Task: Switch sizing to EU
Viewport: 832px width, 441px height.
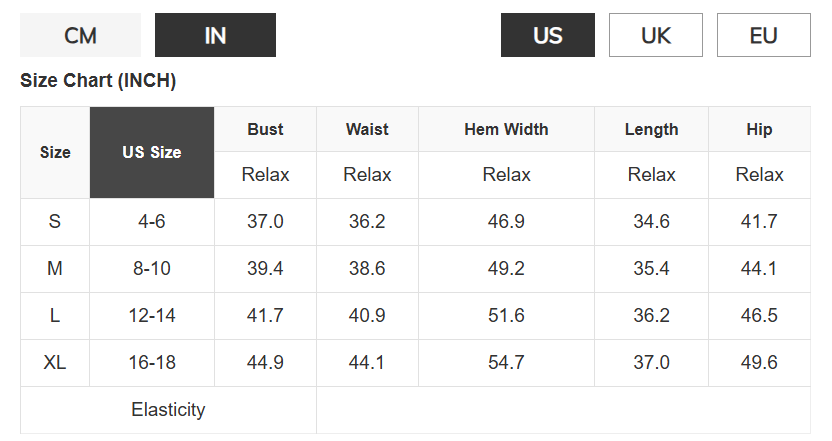Action: pos(764,35)
